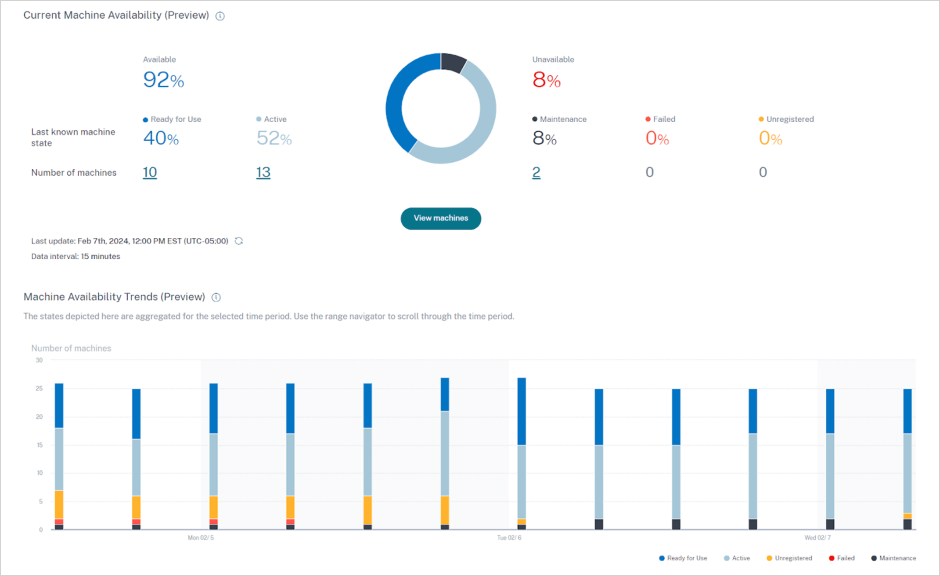940x576 pixels.
Task: Click the tallest bar above Tue 02/6
Action: point(519,450)
